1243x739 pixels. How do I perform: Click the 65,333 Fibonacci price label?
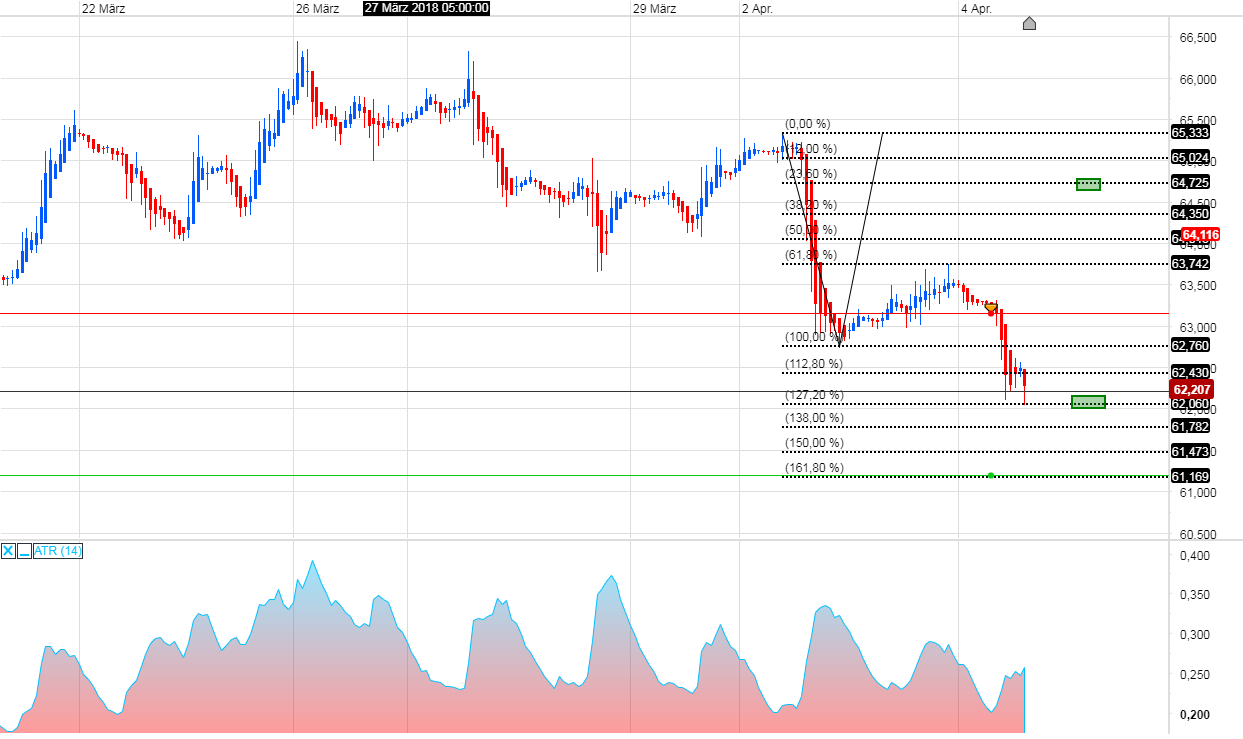point(1190,133)
